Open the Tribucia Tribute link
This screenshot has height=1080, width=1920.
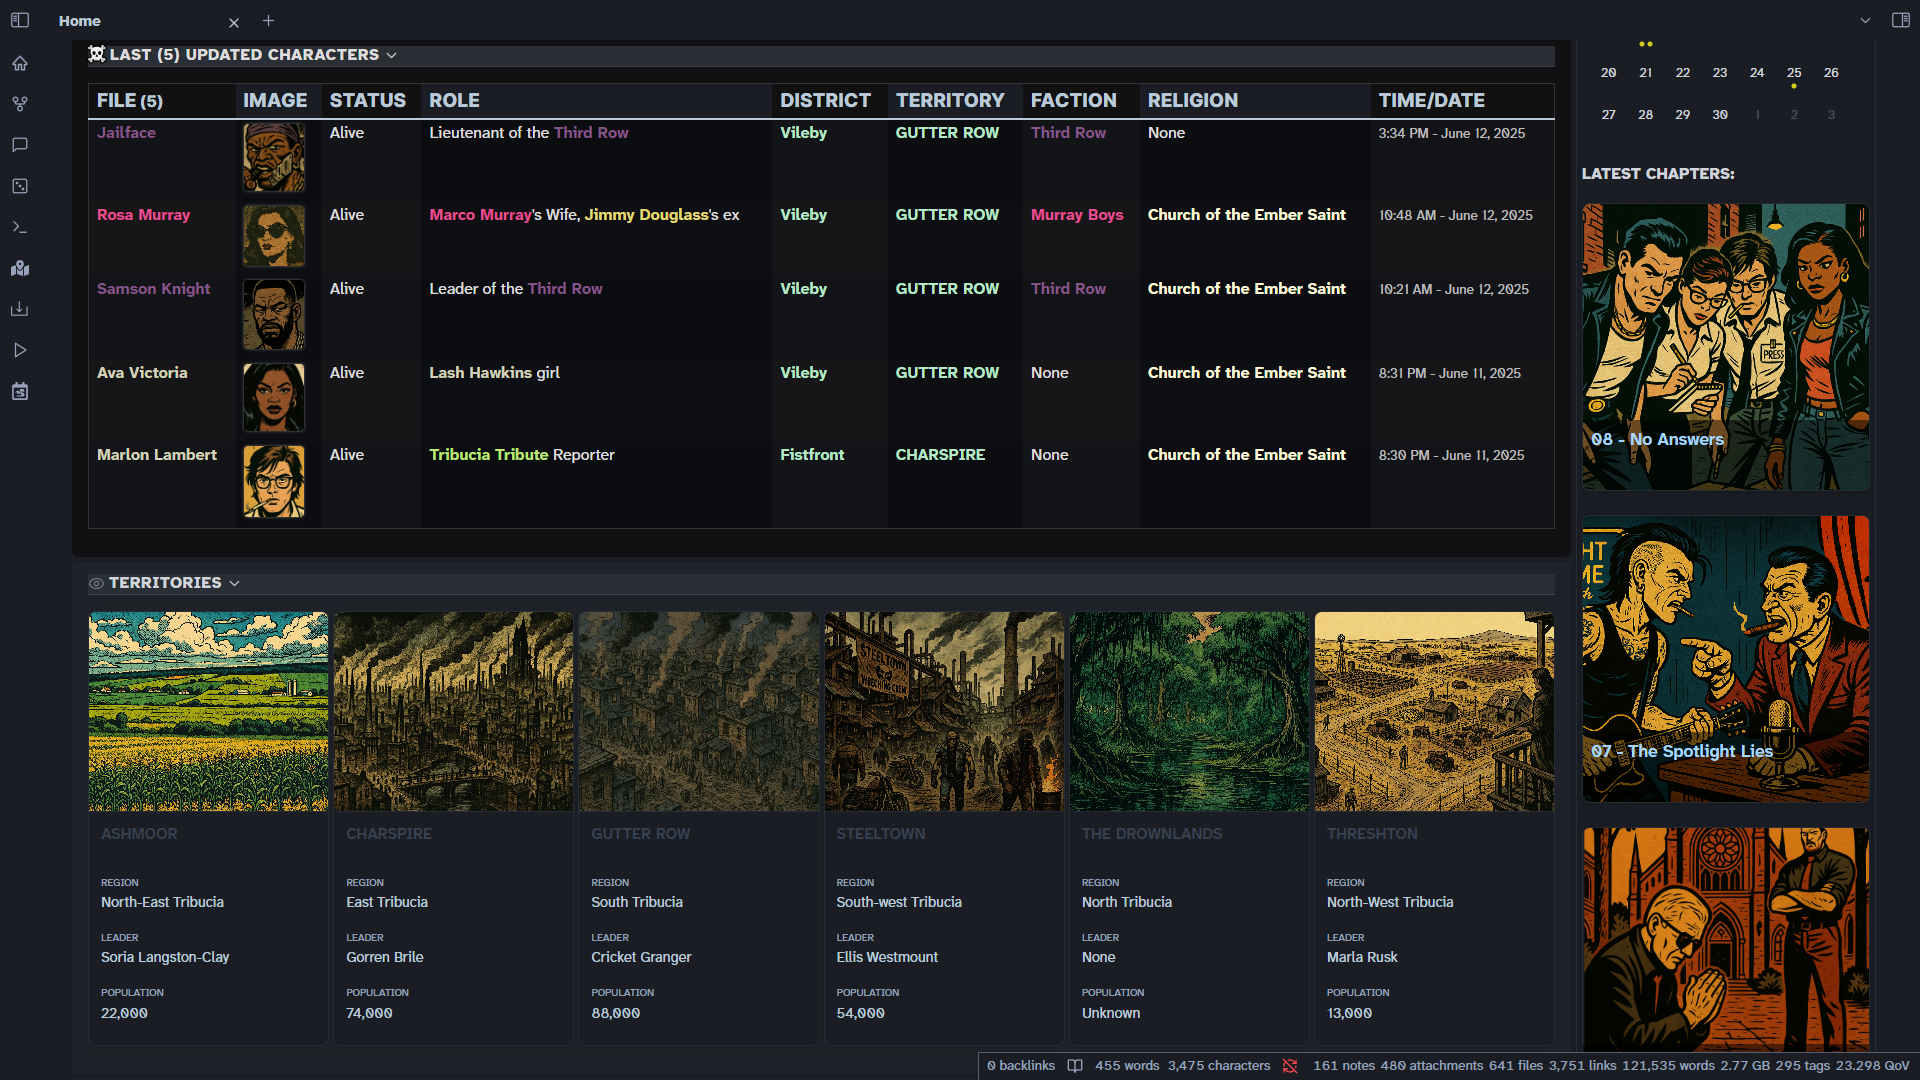coord(489,455)
